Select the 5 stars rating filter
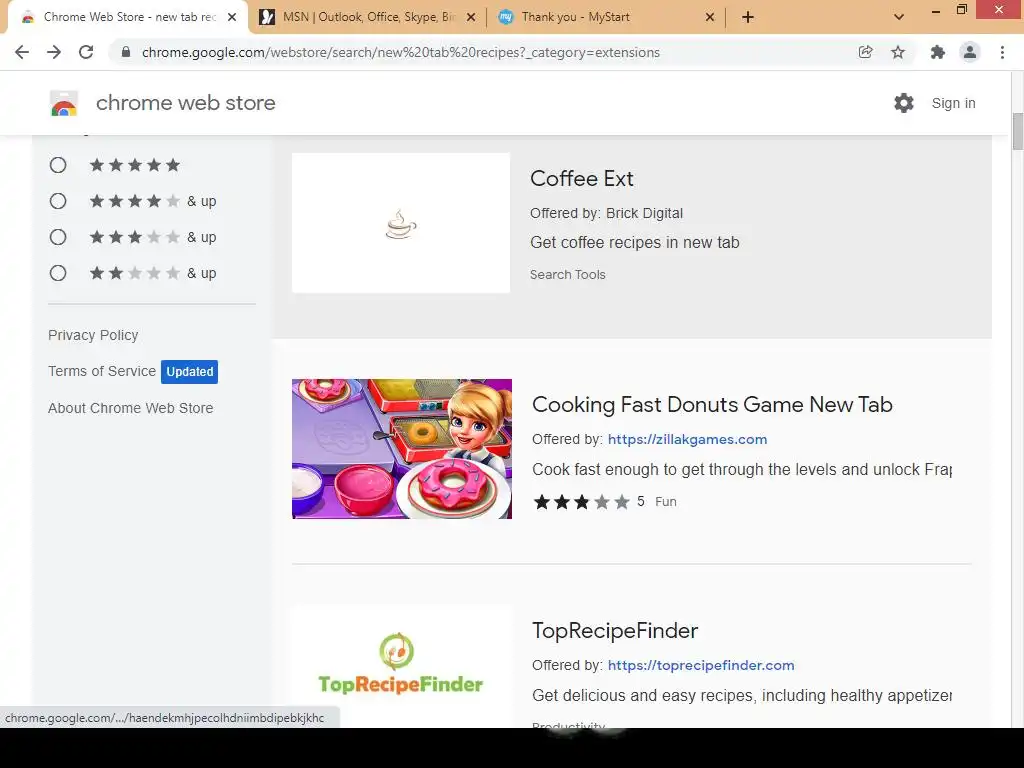The image size is (1024, 768). 58,165
